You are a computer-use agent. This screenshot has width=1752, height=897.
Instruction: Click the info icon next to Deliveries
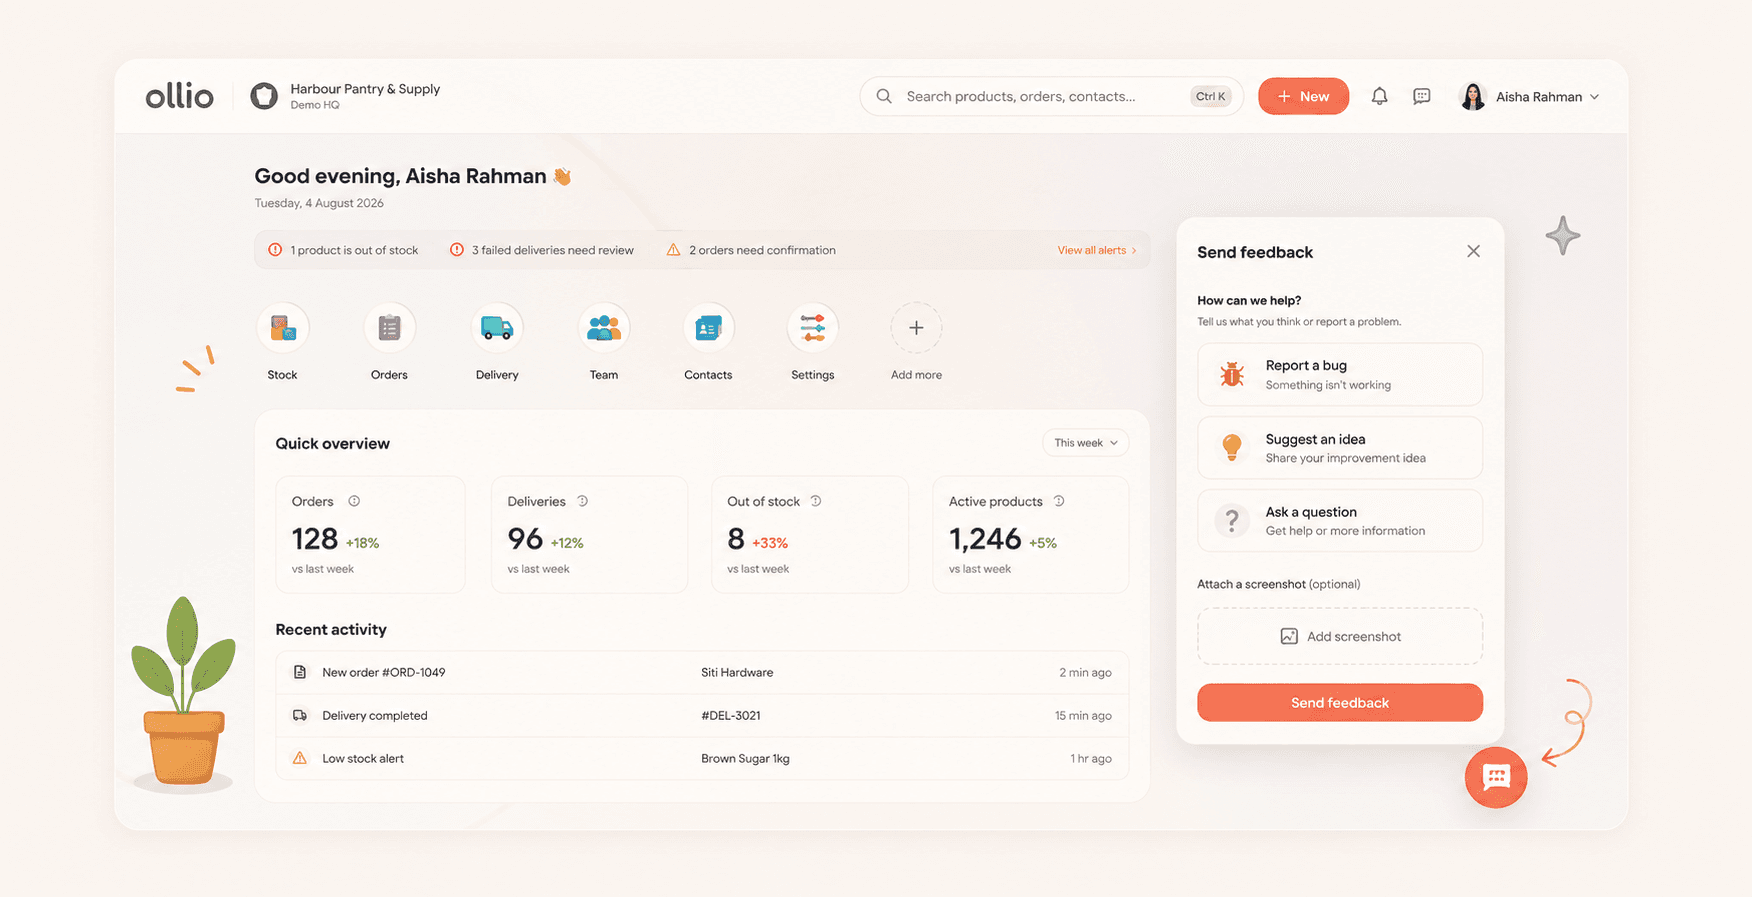click(583, 501)
